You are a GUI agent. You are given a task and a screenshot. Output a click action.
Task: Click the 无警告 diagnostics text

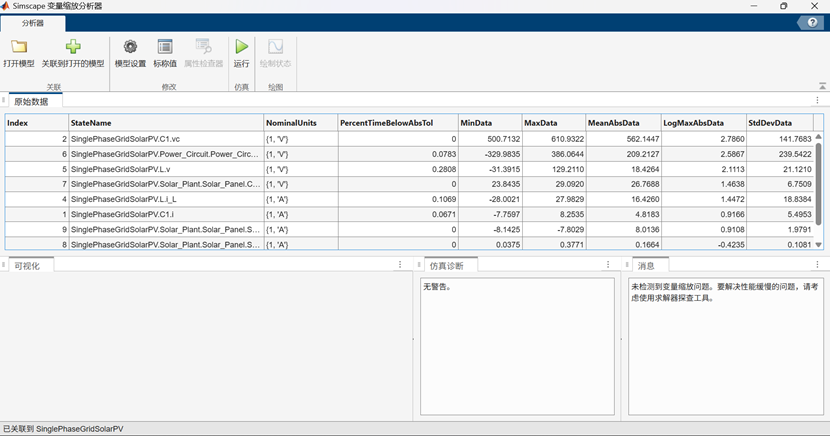pyautogui.click(x=437, y=287)
